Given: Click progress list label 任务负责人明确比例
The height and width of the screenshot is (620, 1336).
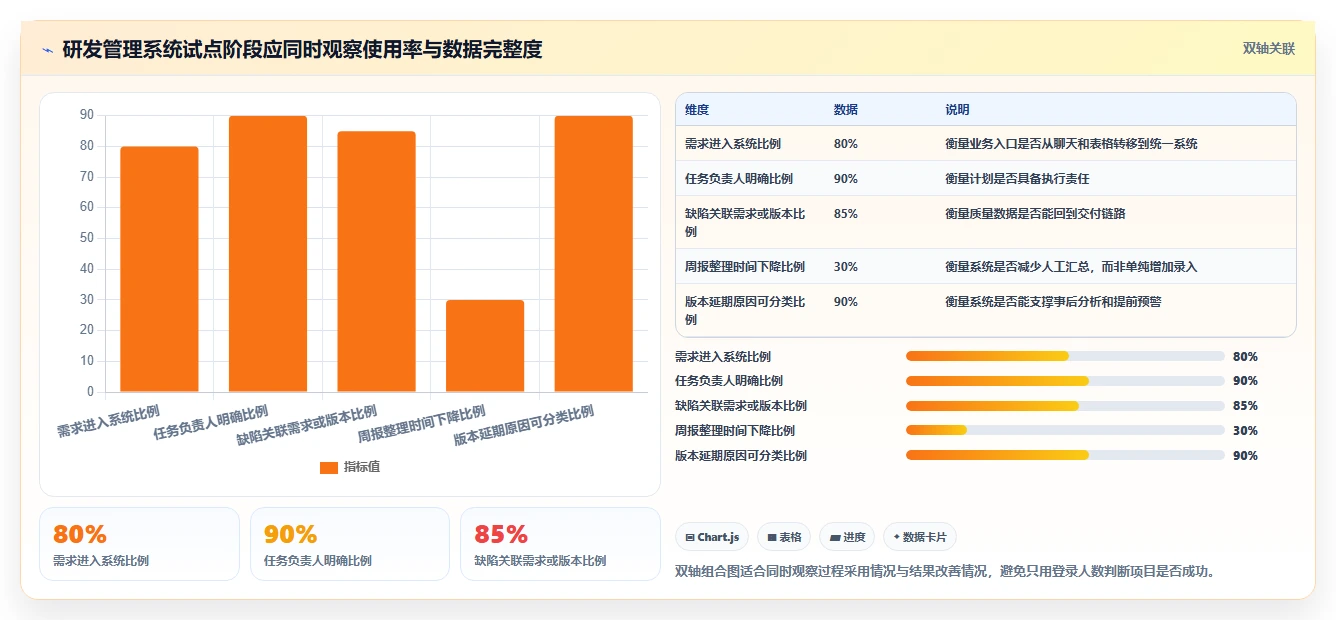Looking at the screenshot, I should tap(729, 381).
